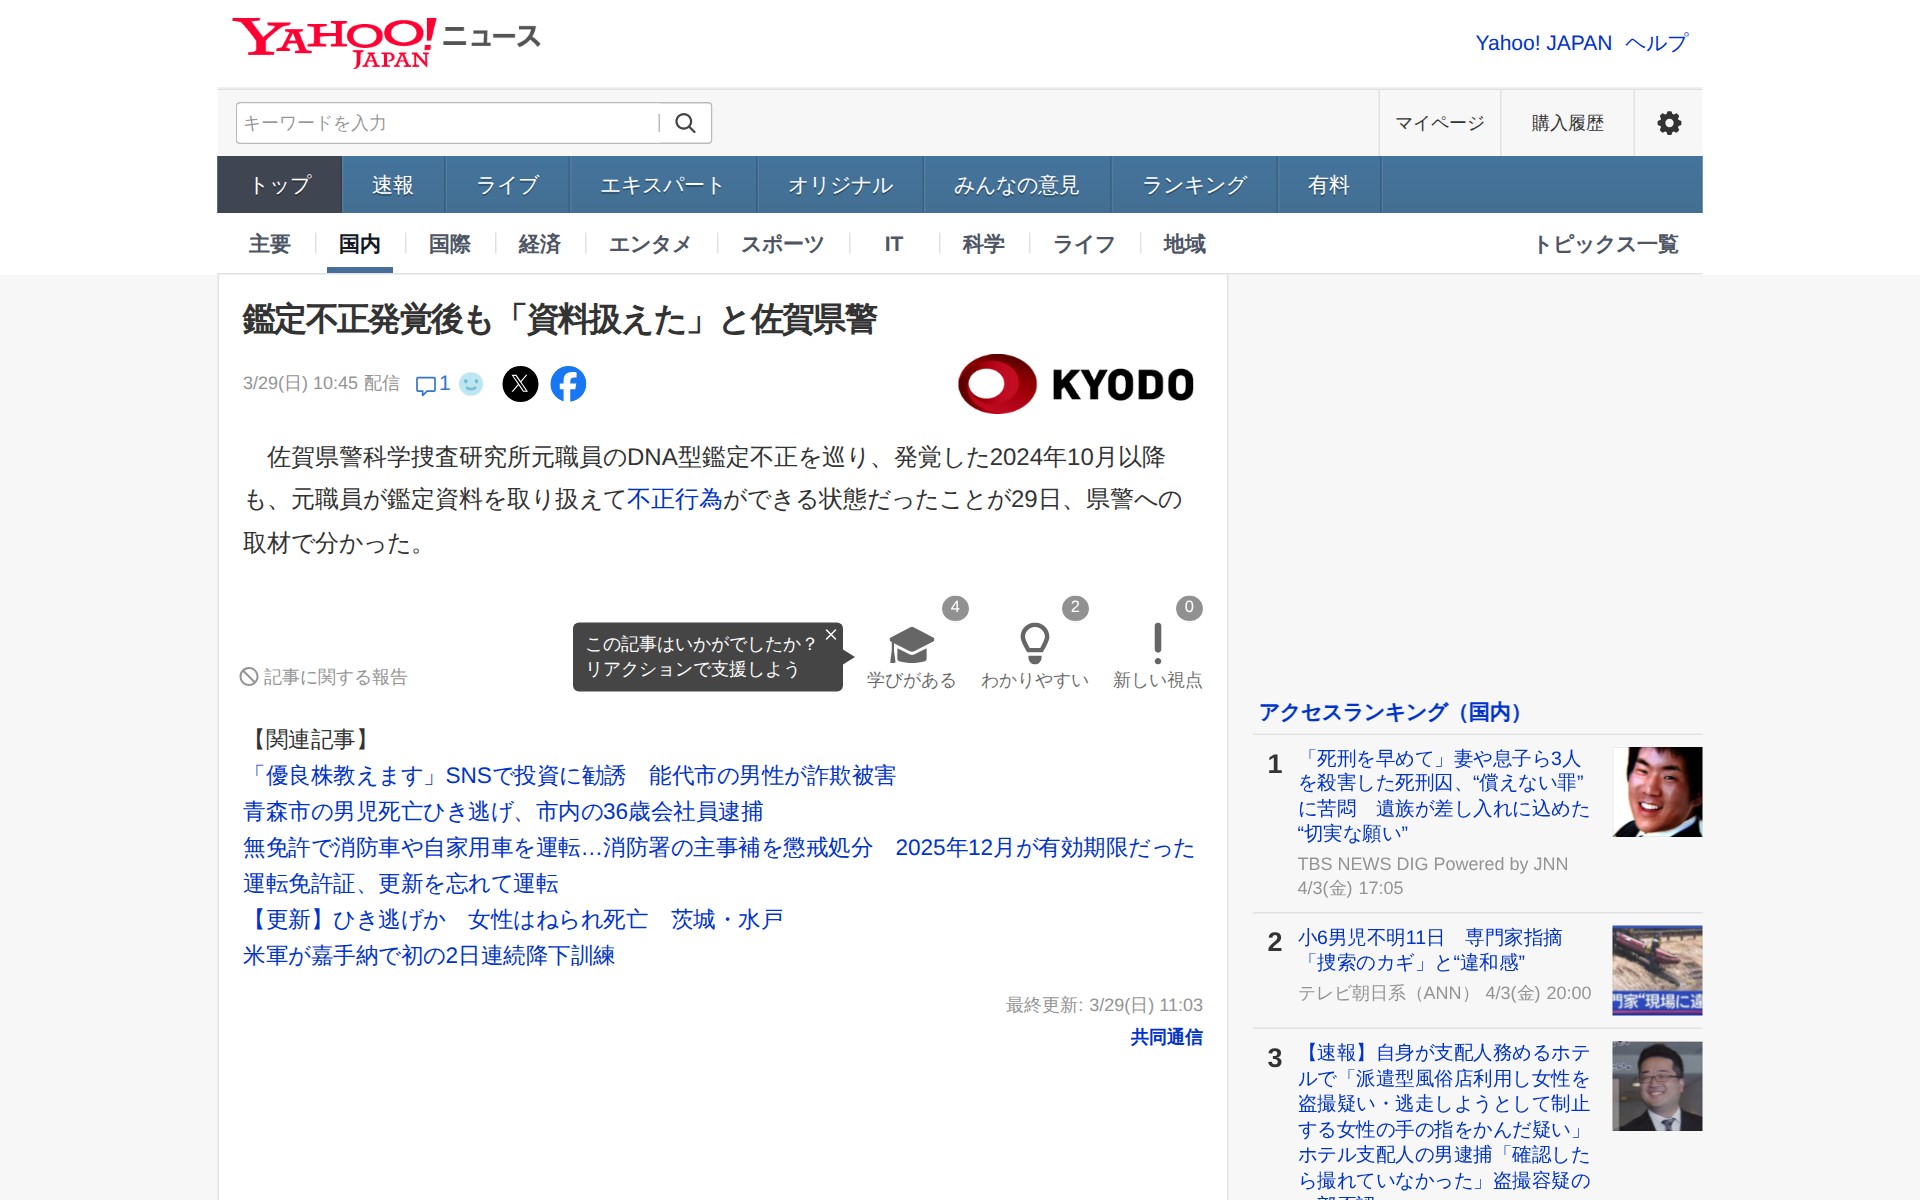This screenshot has height=1200, width=1920.
Task: Share the article on X
Action: click(x=520, y=383)
